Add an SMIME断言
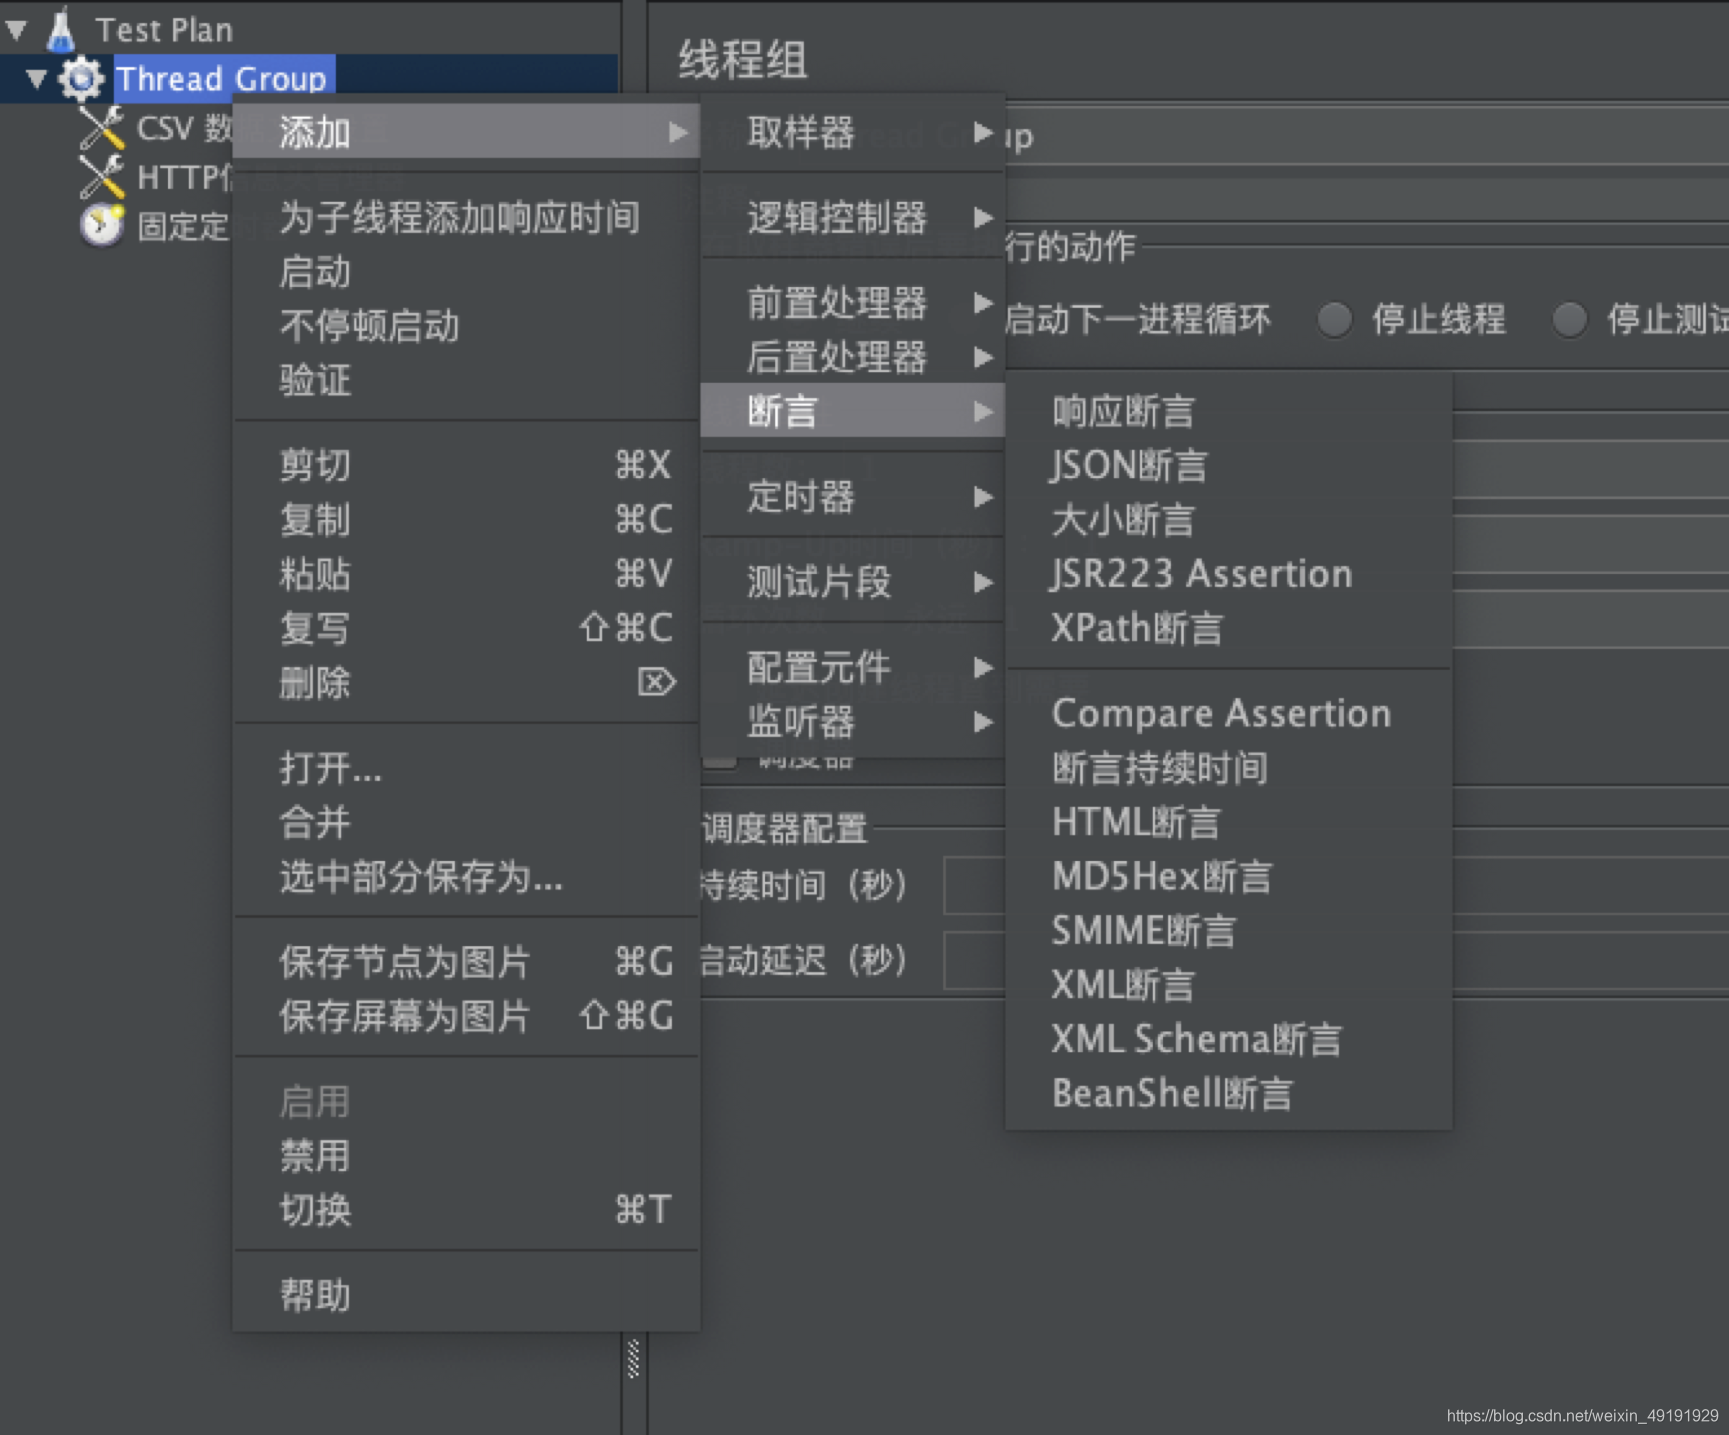The image size is (1729, 1435). (x=1229, y=931)
